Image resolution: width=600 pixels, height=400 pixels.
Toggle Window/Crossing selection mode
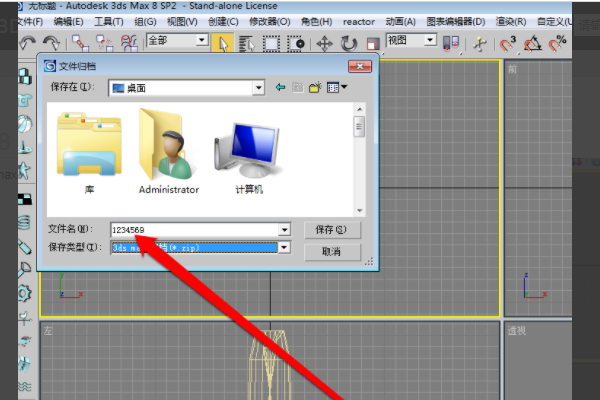pos(295,44)
